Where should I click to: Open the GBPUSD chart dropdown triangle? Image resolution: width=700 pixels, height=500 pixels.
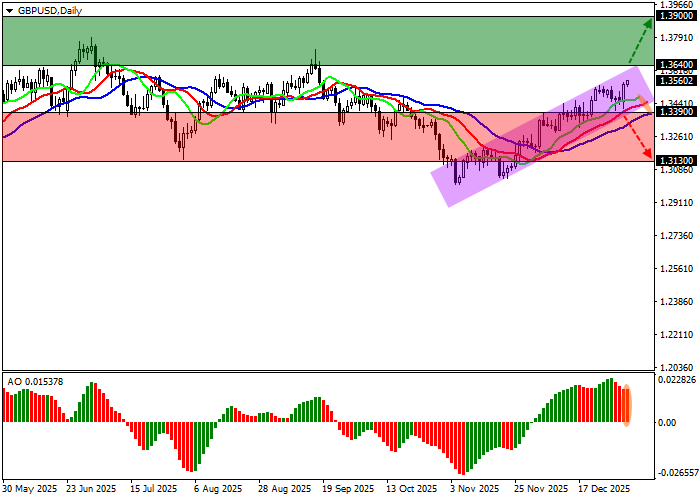pos(10,11)
